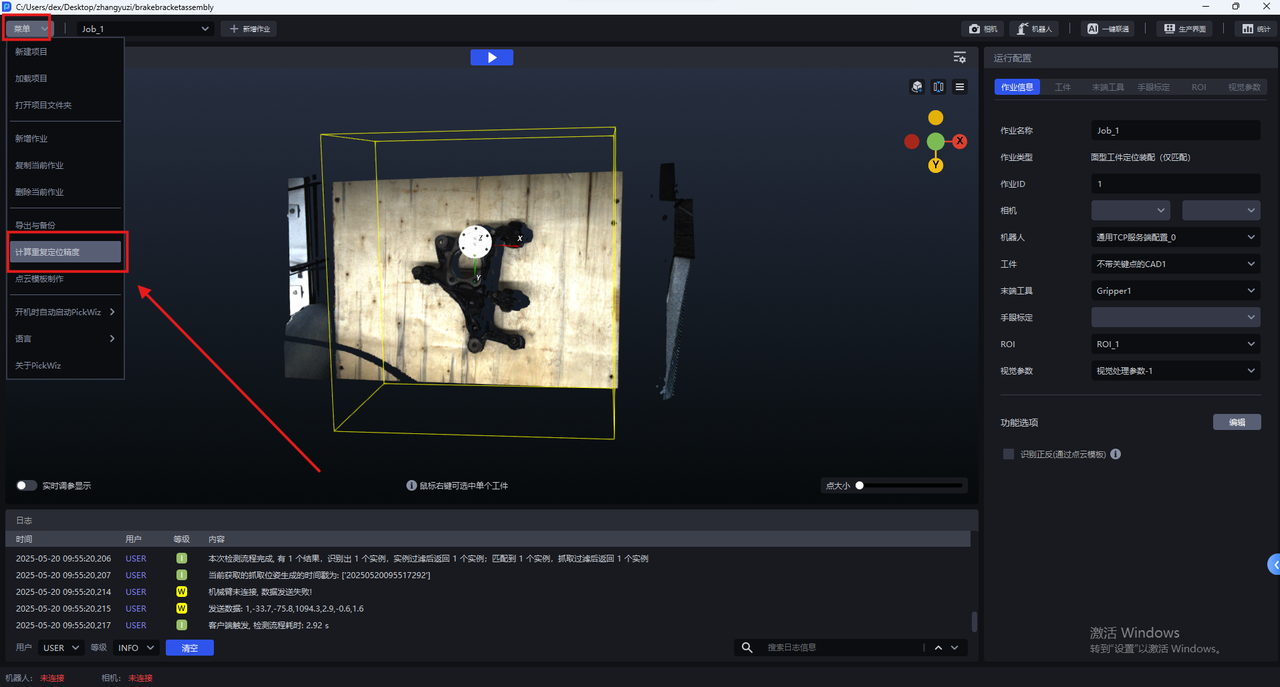The width and height of the screenshot is (1280, 687).
Task: Open the log 等级 INFO dropdown
Action: click(x=136, y=648)
